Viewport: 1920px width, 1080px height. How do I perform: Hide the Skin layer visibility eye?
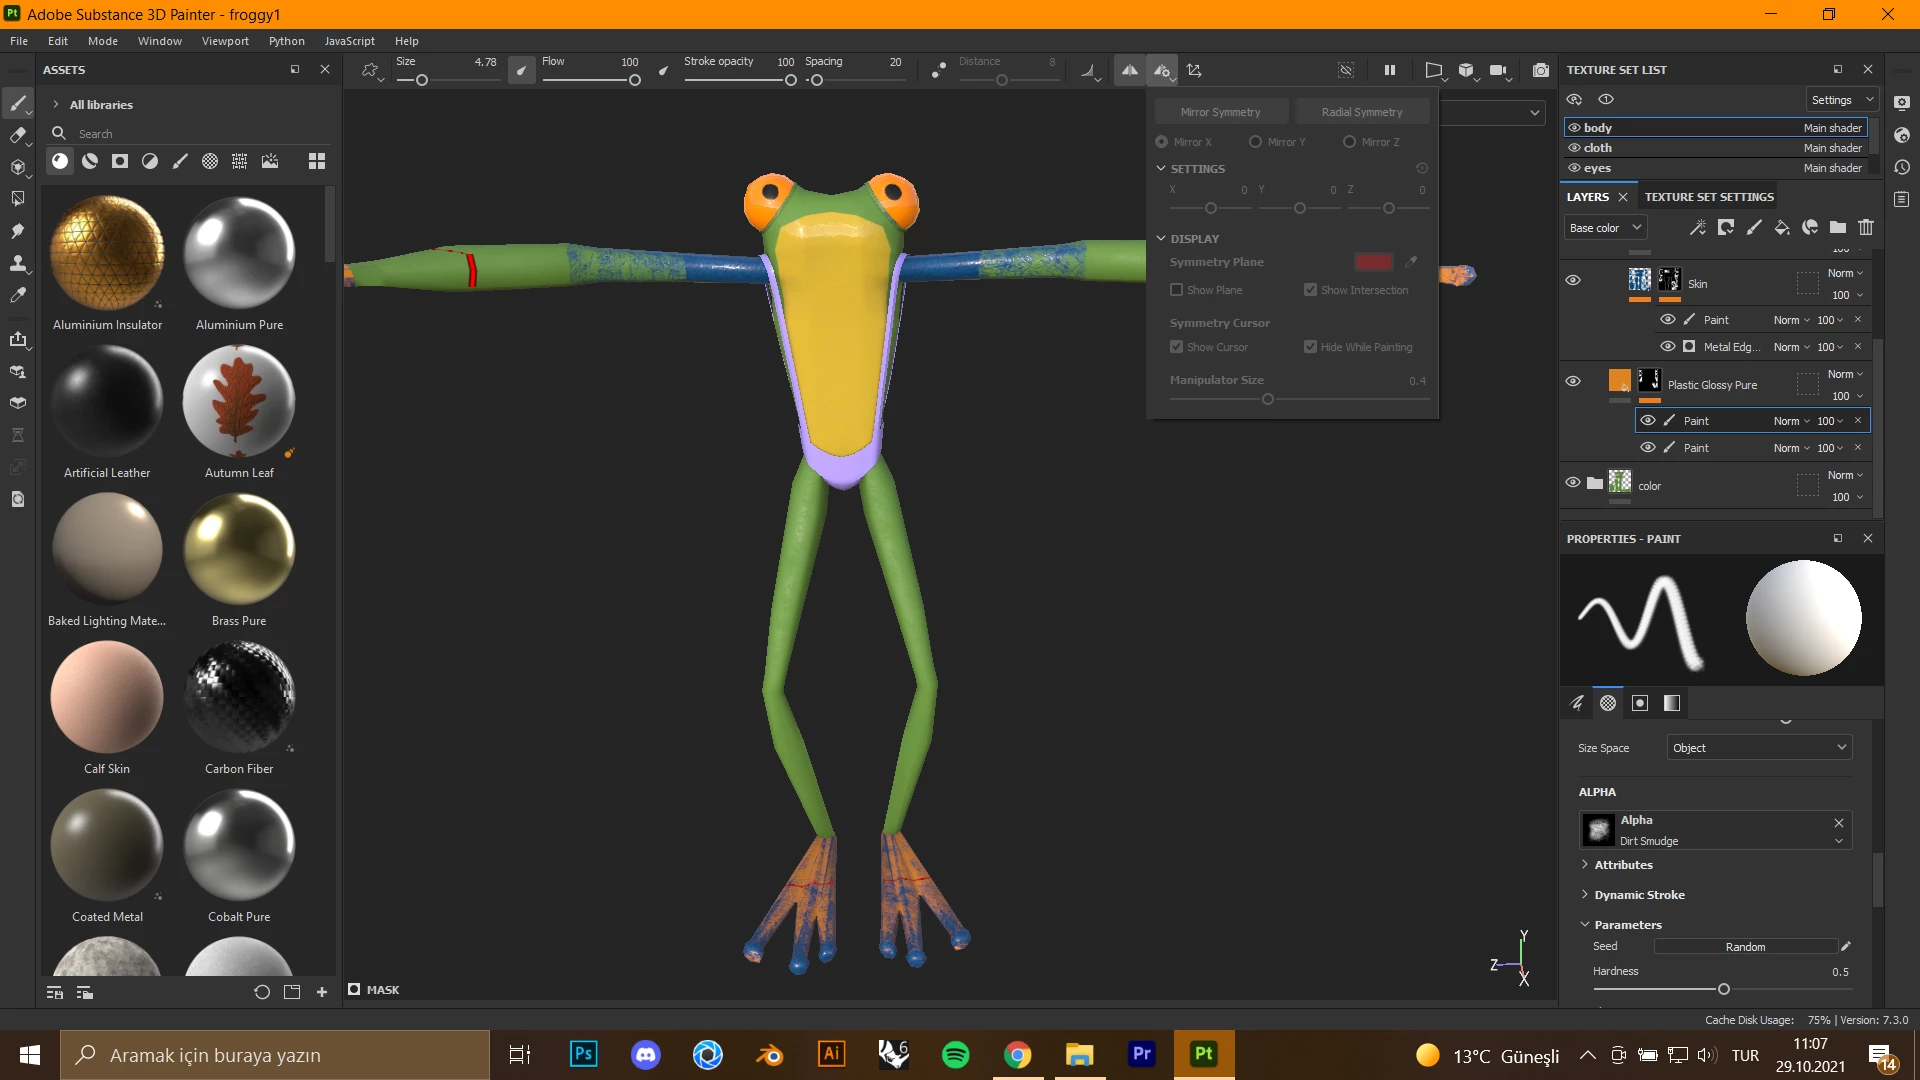(1572, 280)
